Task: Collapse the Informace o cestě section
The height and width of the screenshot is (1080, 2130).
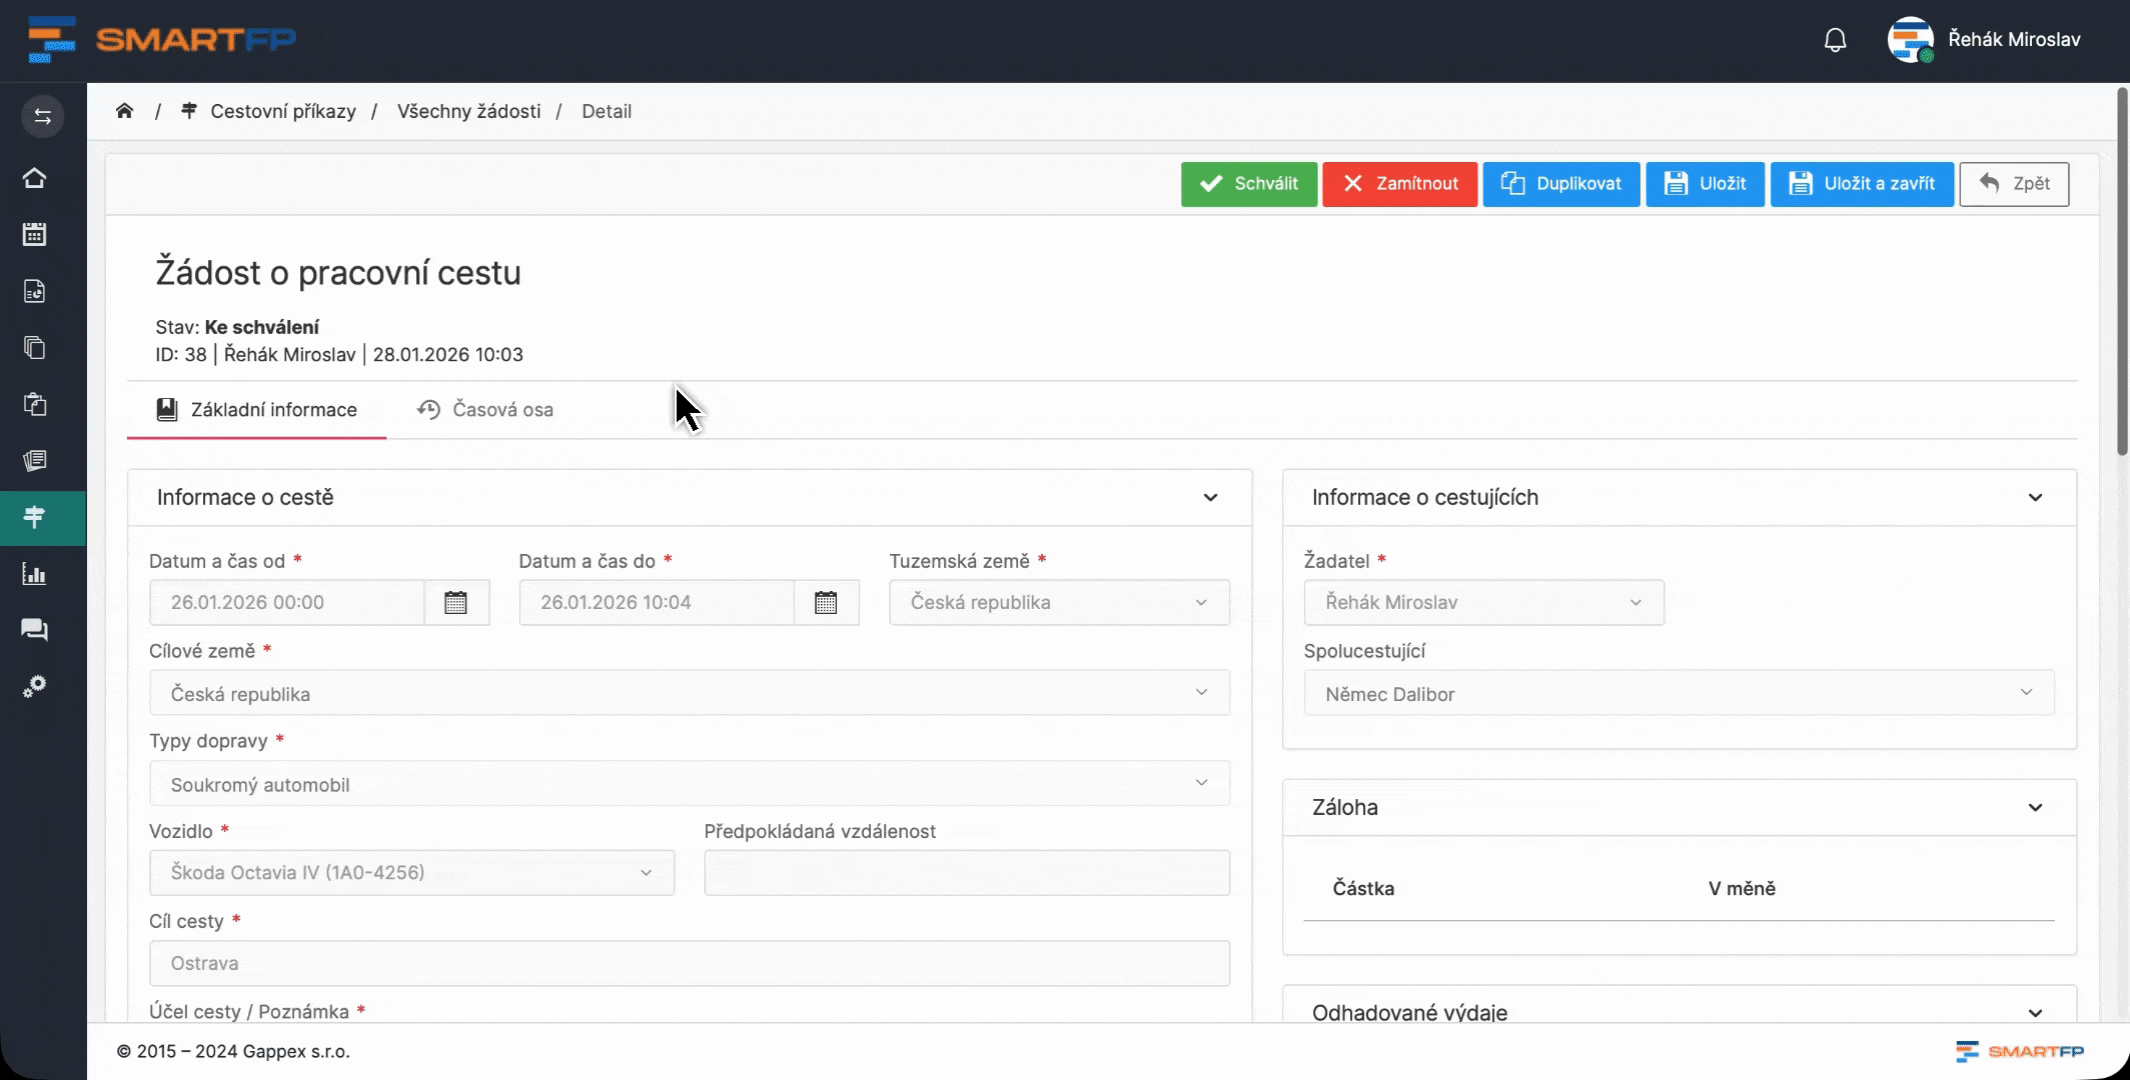Action: point(1210,498)
